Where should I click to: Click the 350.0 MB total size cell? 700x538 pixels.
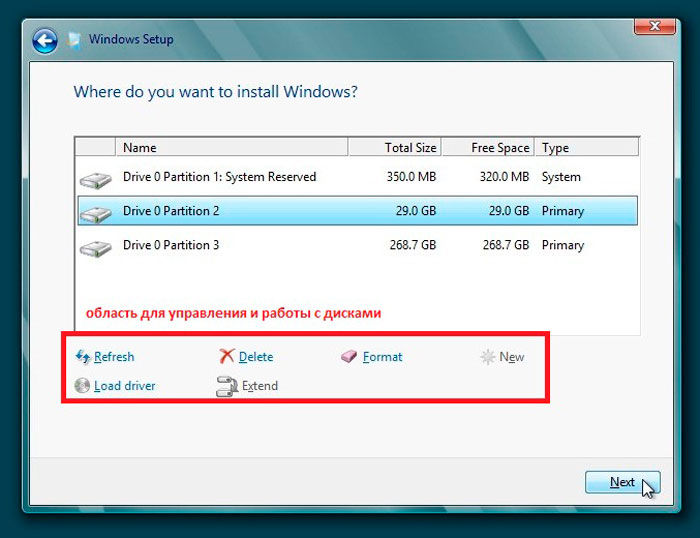click(411, 177)
